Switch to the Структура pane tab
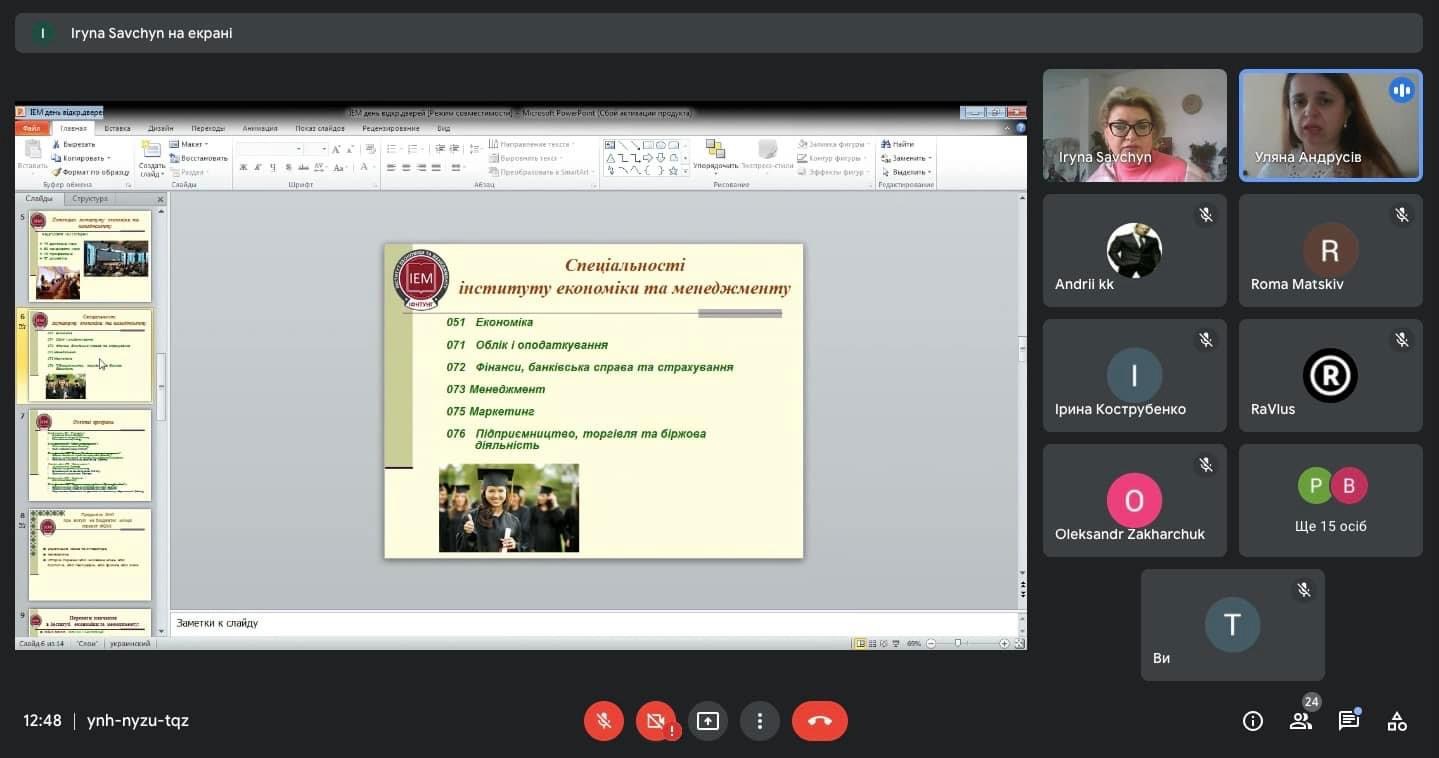The image size is (1439, 758). 90,199
